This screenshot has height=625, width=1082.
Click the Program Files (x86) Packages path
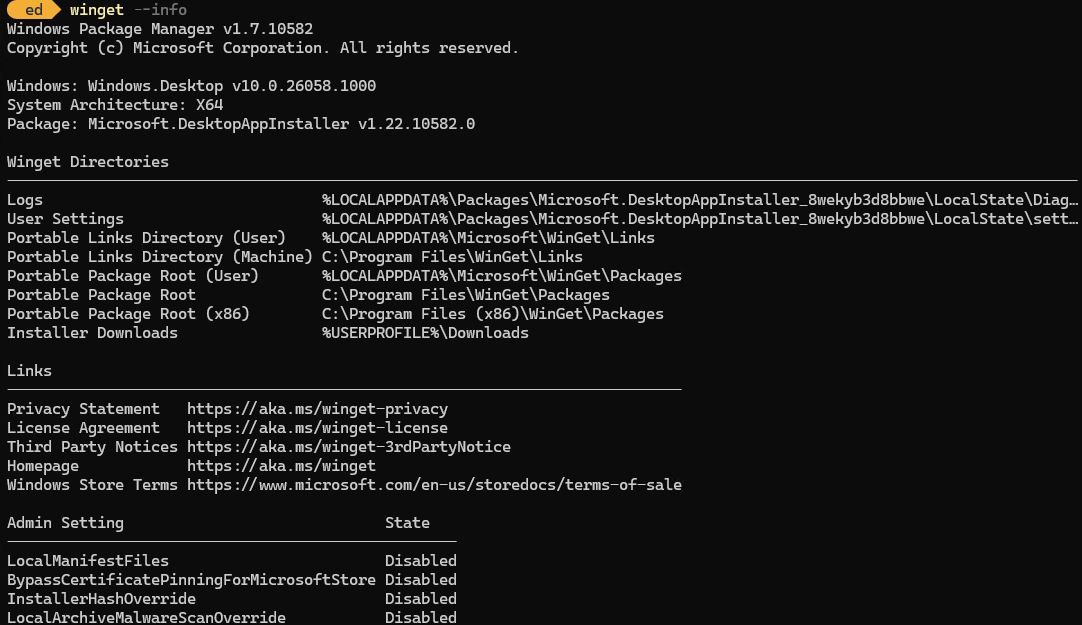click(493, 314)
